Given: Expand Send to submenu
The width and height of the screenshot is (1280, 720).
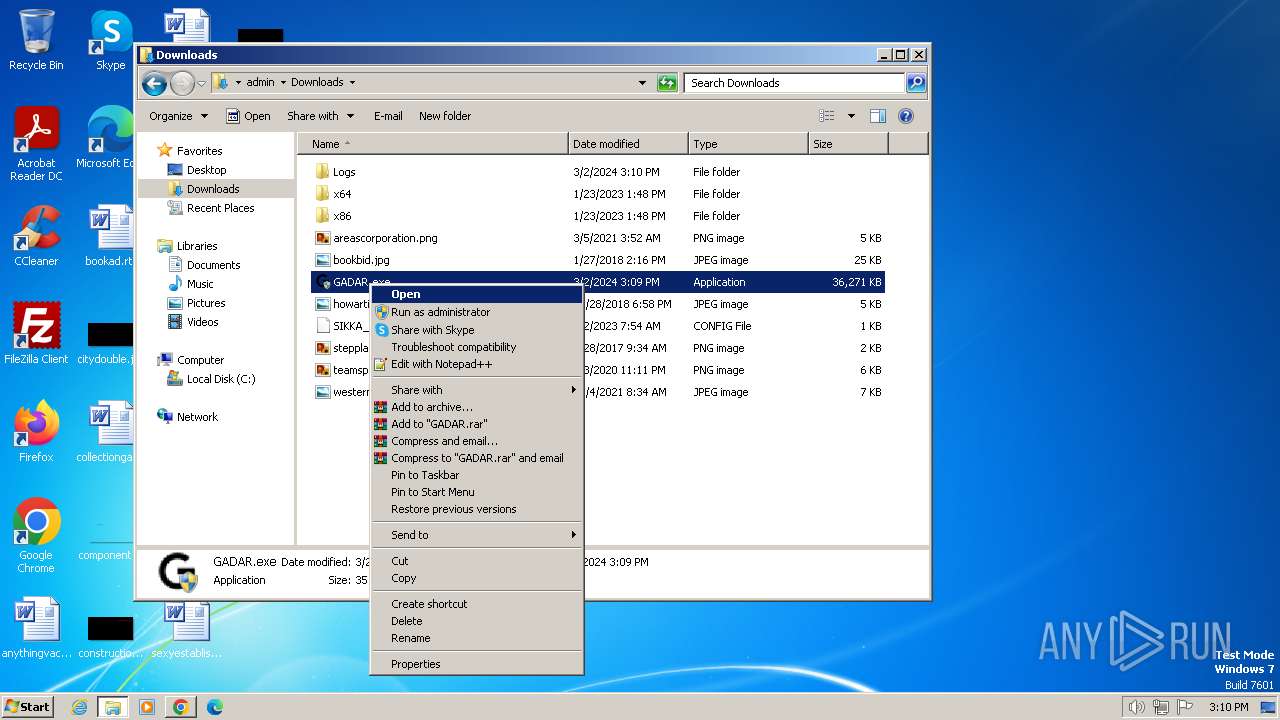Looking at the screenshot, I should [476, 535].
